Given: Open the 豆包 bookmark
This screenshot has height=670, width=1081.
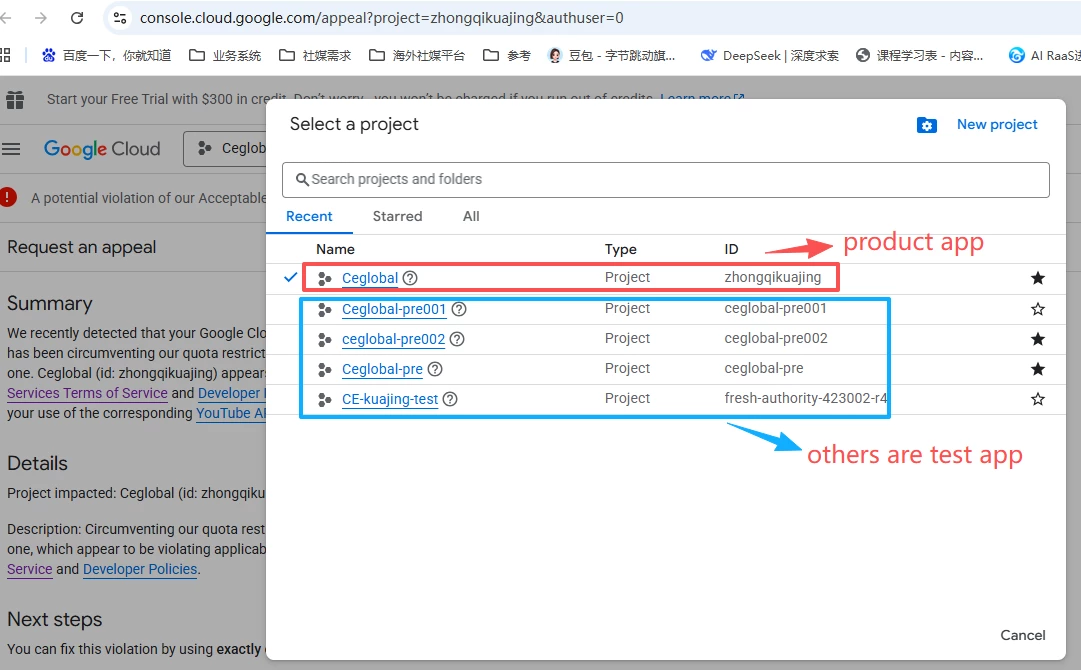Looking at the screenshot, I should (x=612, y=55).
